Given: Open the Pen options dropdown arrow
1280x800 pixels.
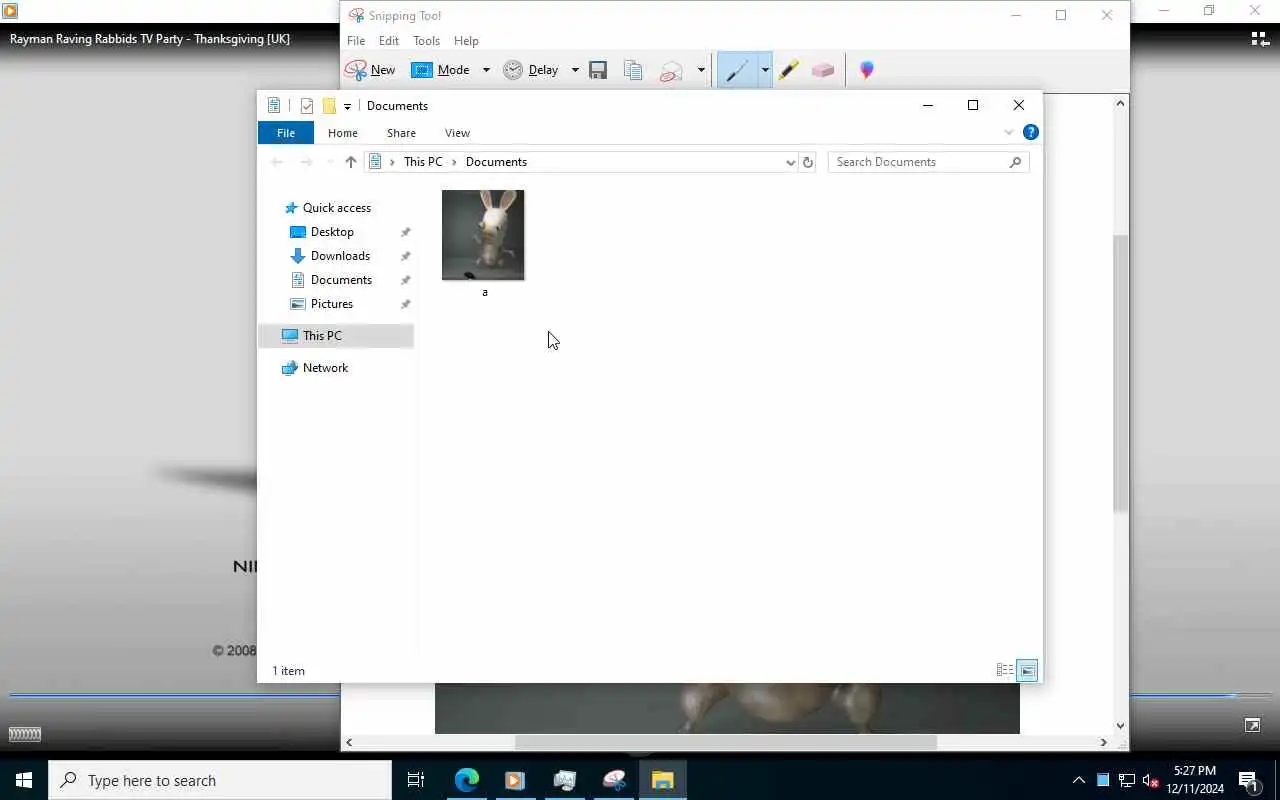Looking at the screenshot, I should pos(765,70).
